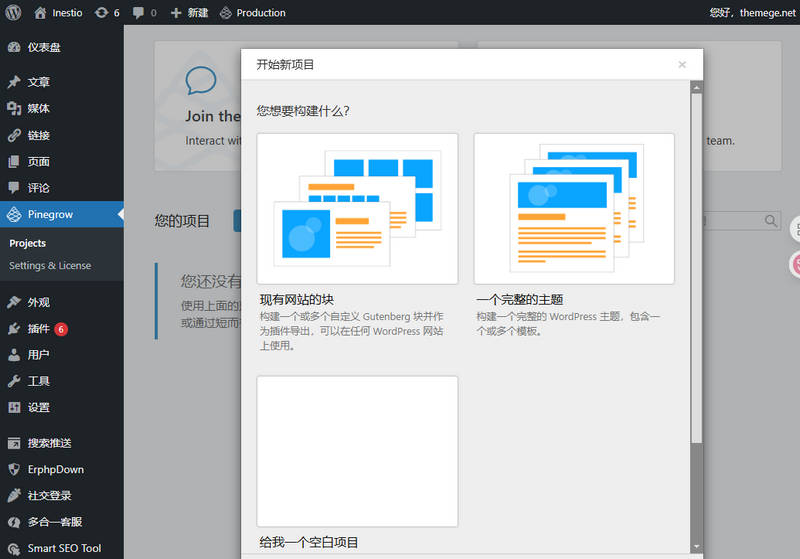Click the 一个完整的主题 title

click(x=520, y=300)
